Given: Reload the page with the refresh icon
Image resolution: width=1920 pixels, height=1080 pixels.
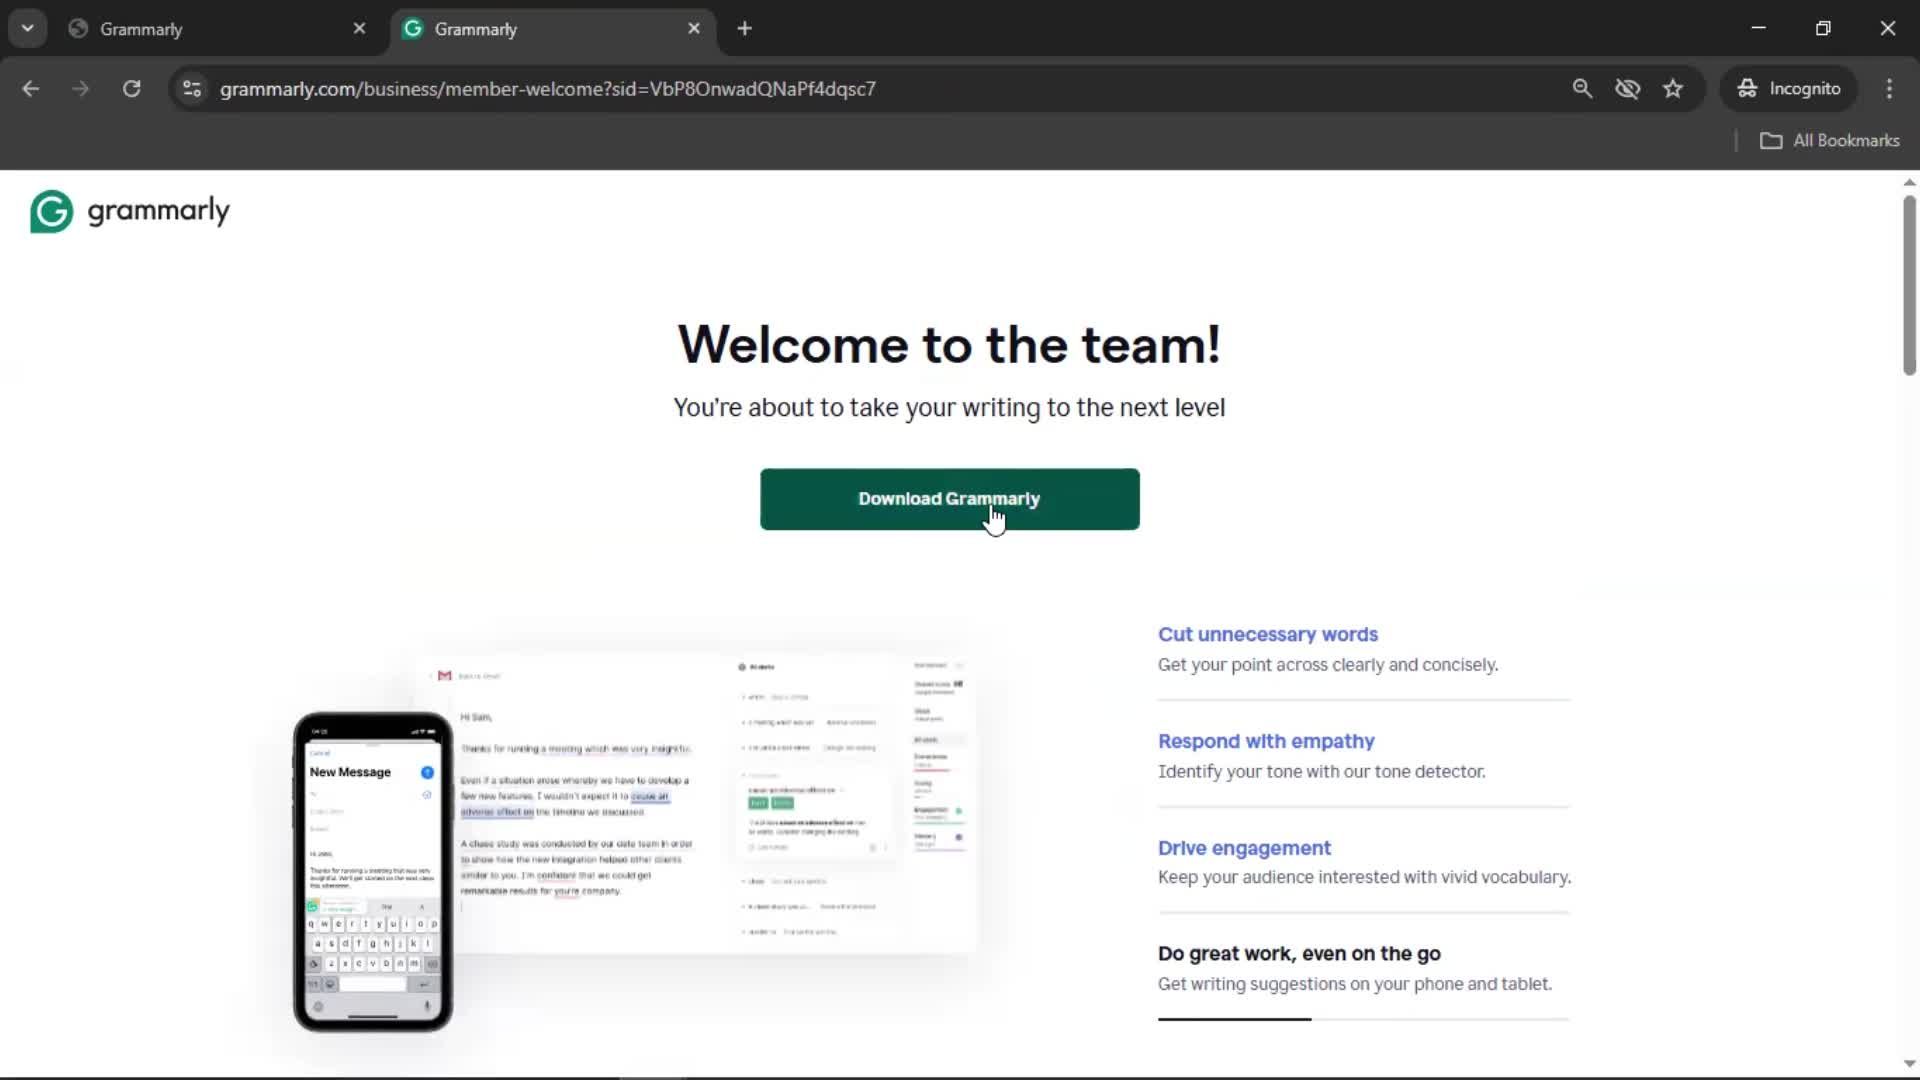Looking at the screenshot, I should (131, 89).
